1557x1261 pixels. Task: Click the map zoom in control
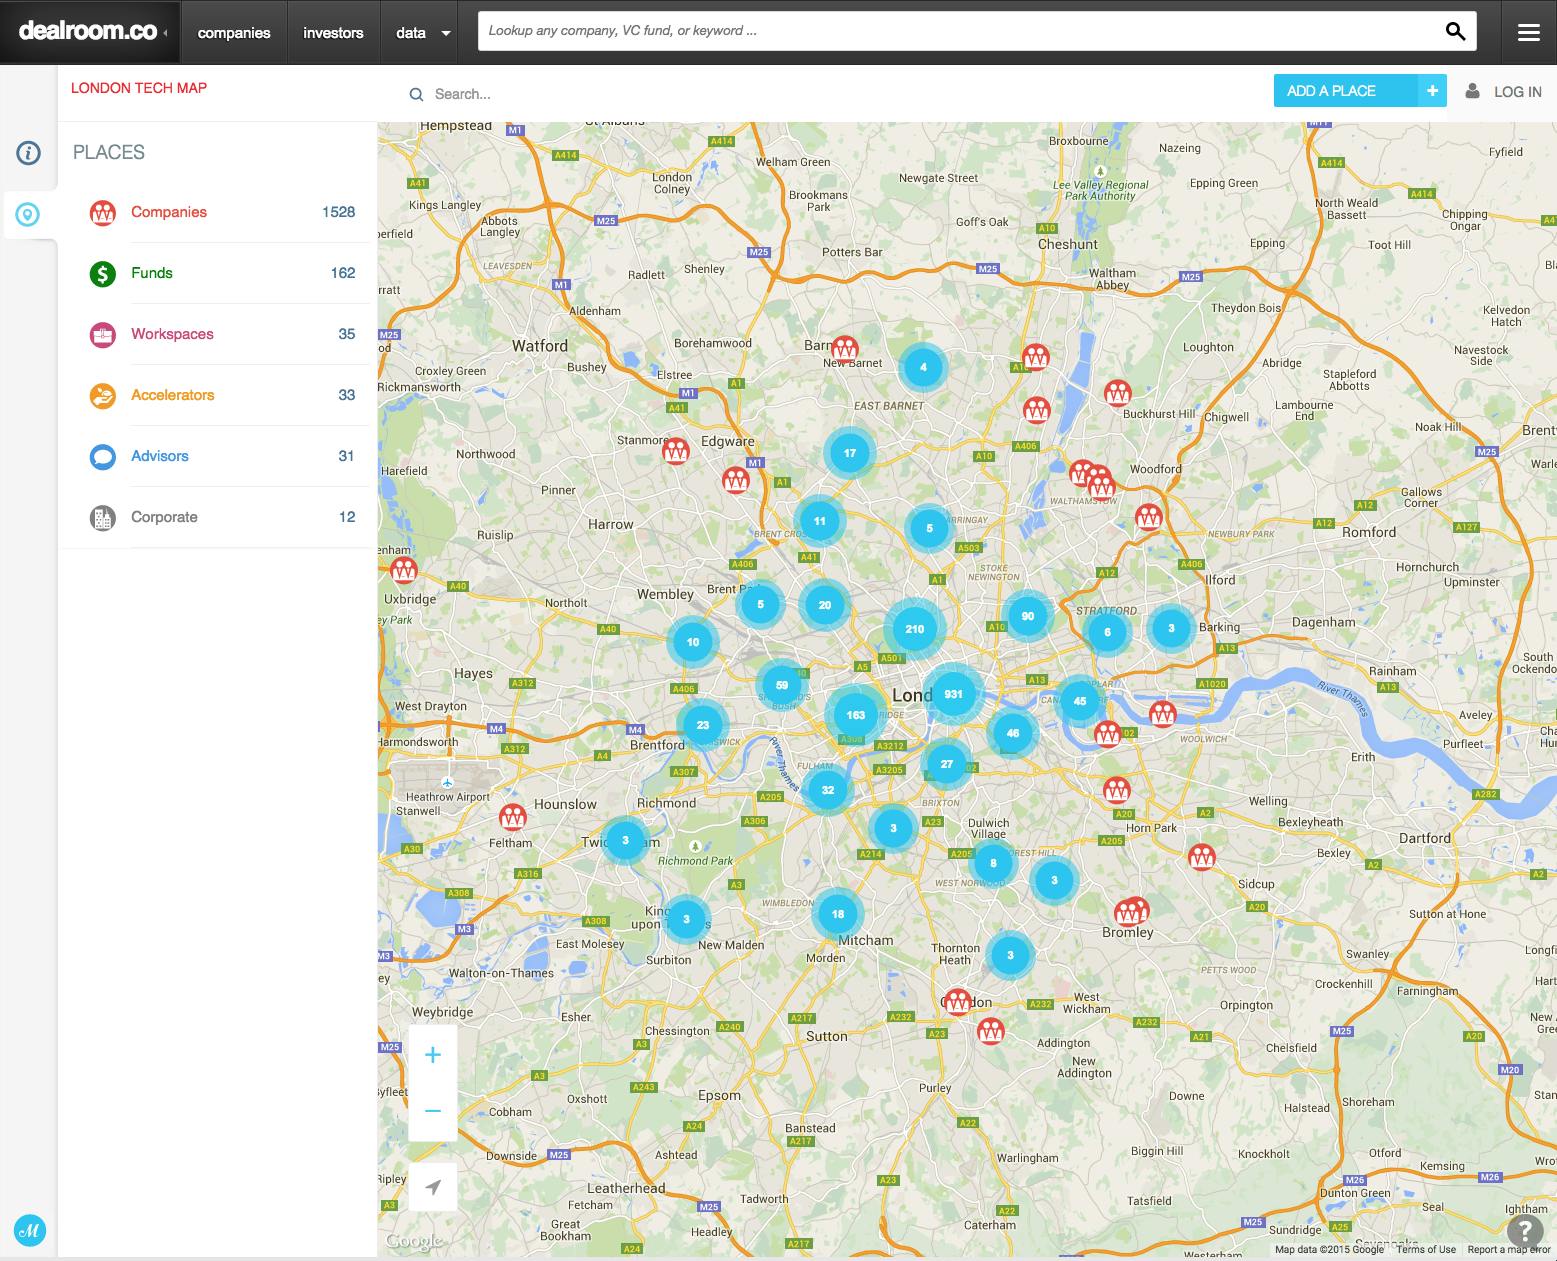pyautogui.click(x=432, y=1054)
